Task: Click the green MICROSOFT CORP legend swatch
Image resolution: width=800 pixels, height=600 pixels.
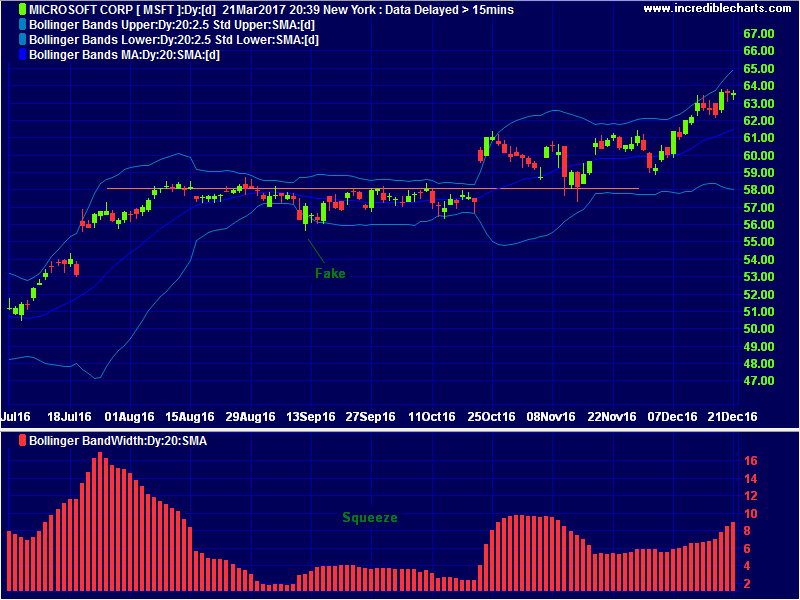Action: tap(22, 9)
